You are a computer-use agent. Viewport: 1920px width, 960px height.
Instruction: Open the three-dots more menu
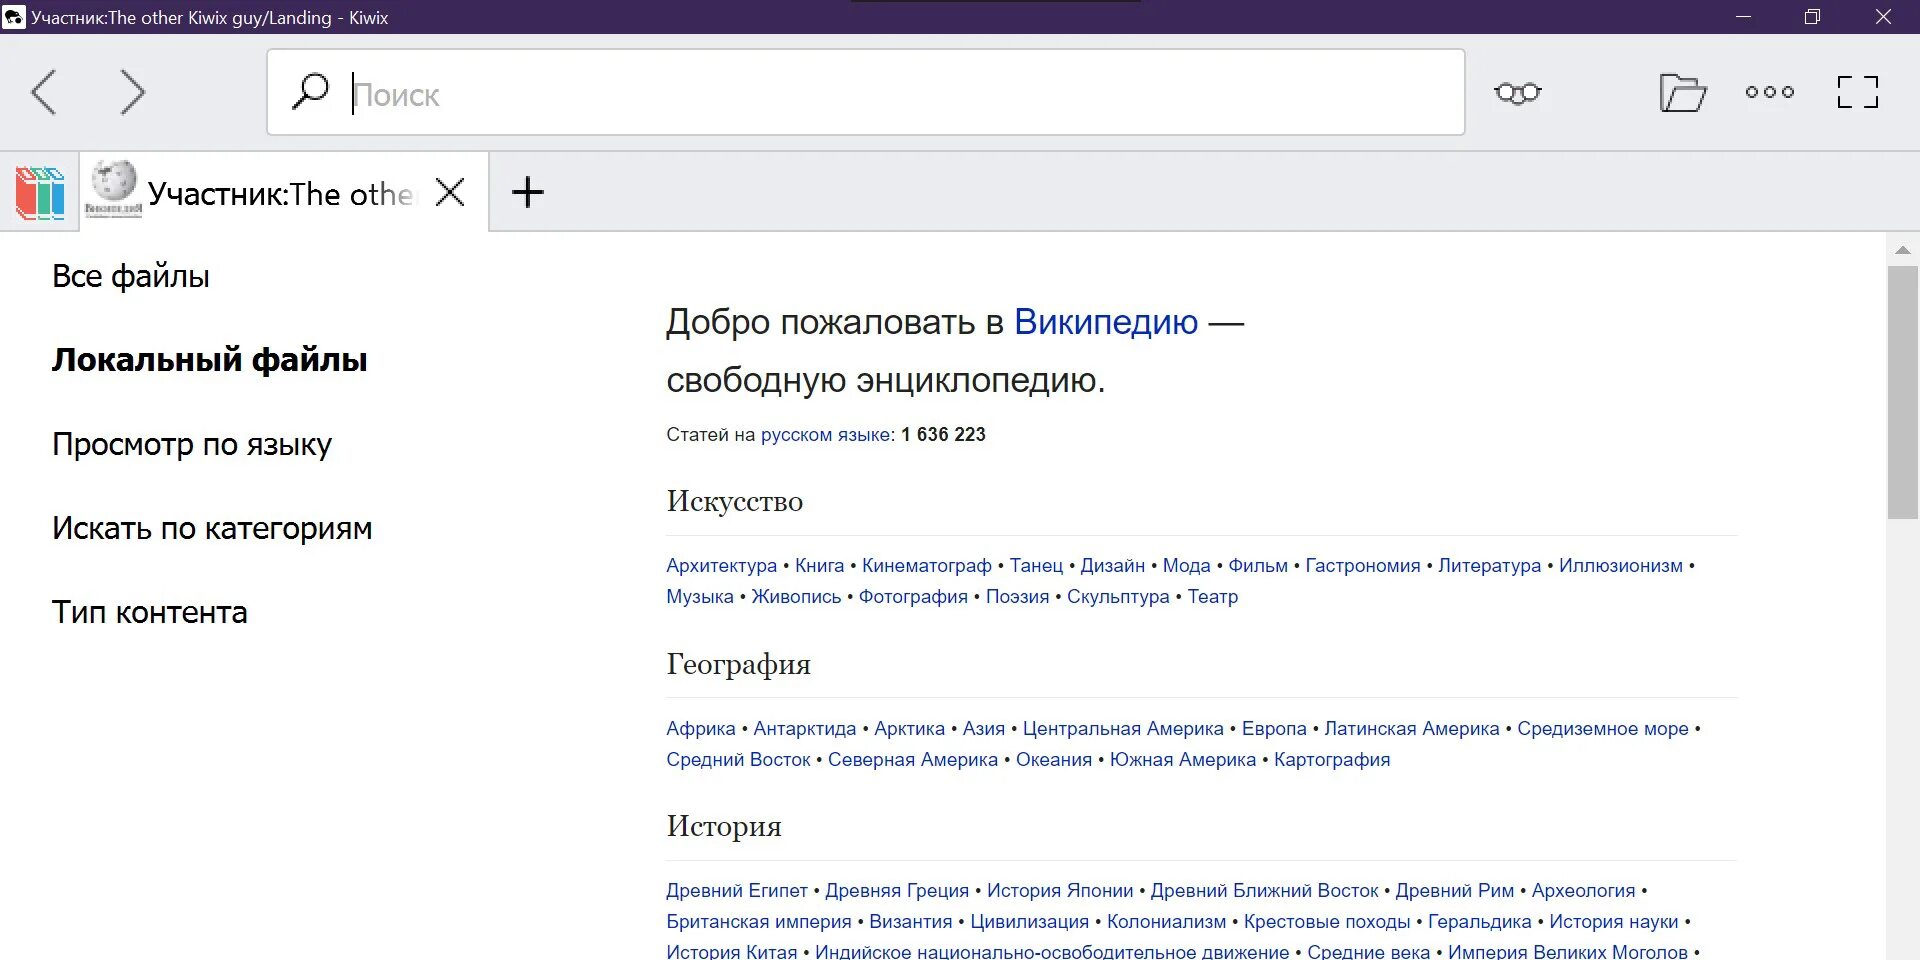tap(1770, 92)
